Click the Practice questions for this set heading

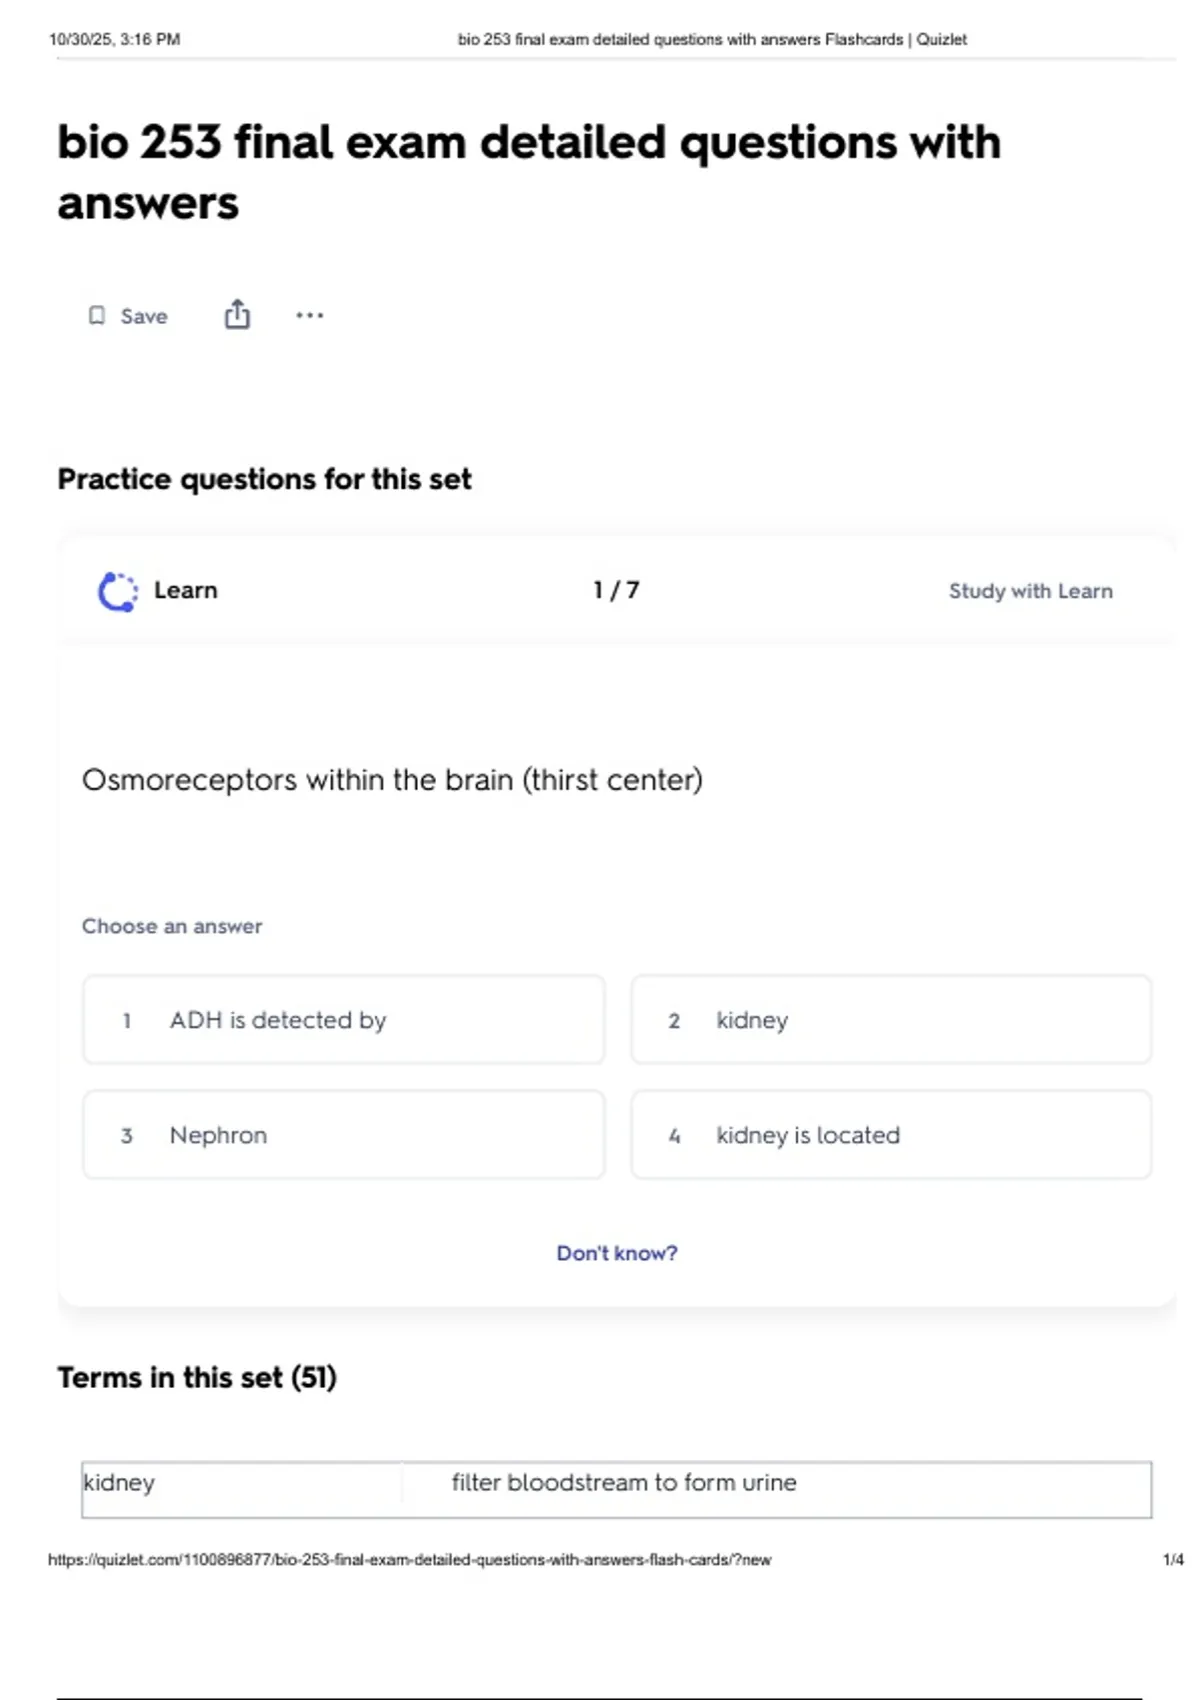pos(264,479)
